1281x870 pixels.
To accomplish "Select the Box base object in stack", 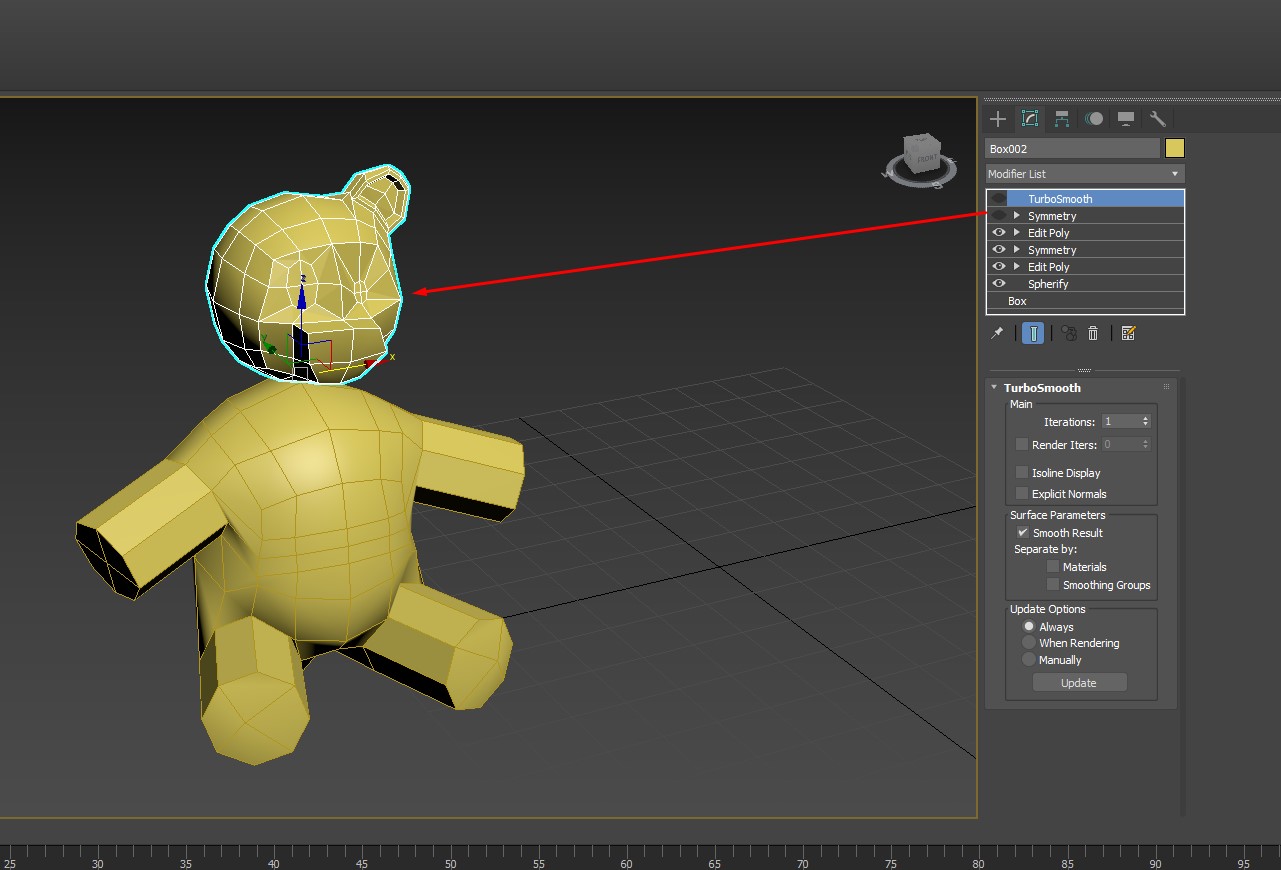I will (1017, 301).
